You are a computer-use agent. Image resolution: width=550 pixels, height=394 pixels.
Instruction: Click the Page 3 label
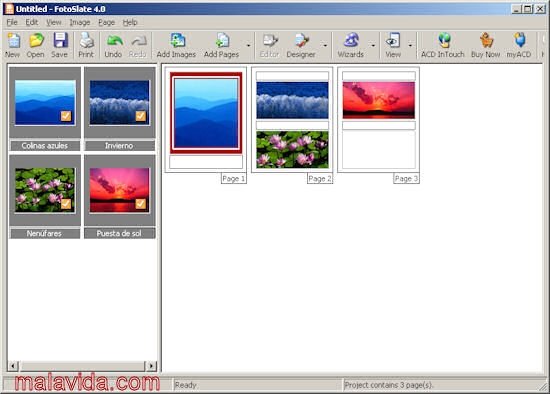[406, 179]
